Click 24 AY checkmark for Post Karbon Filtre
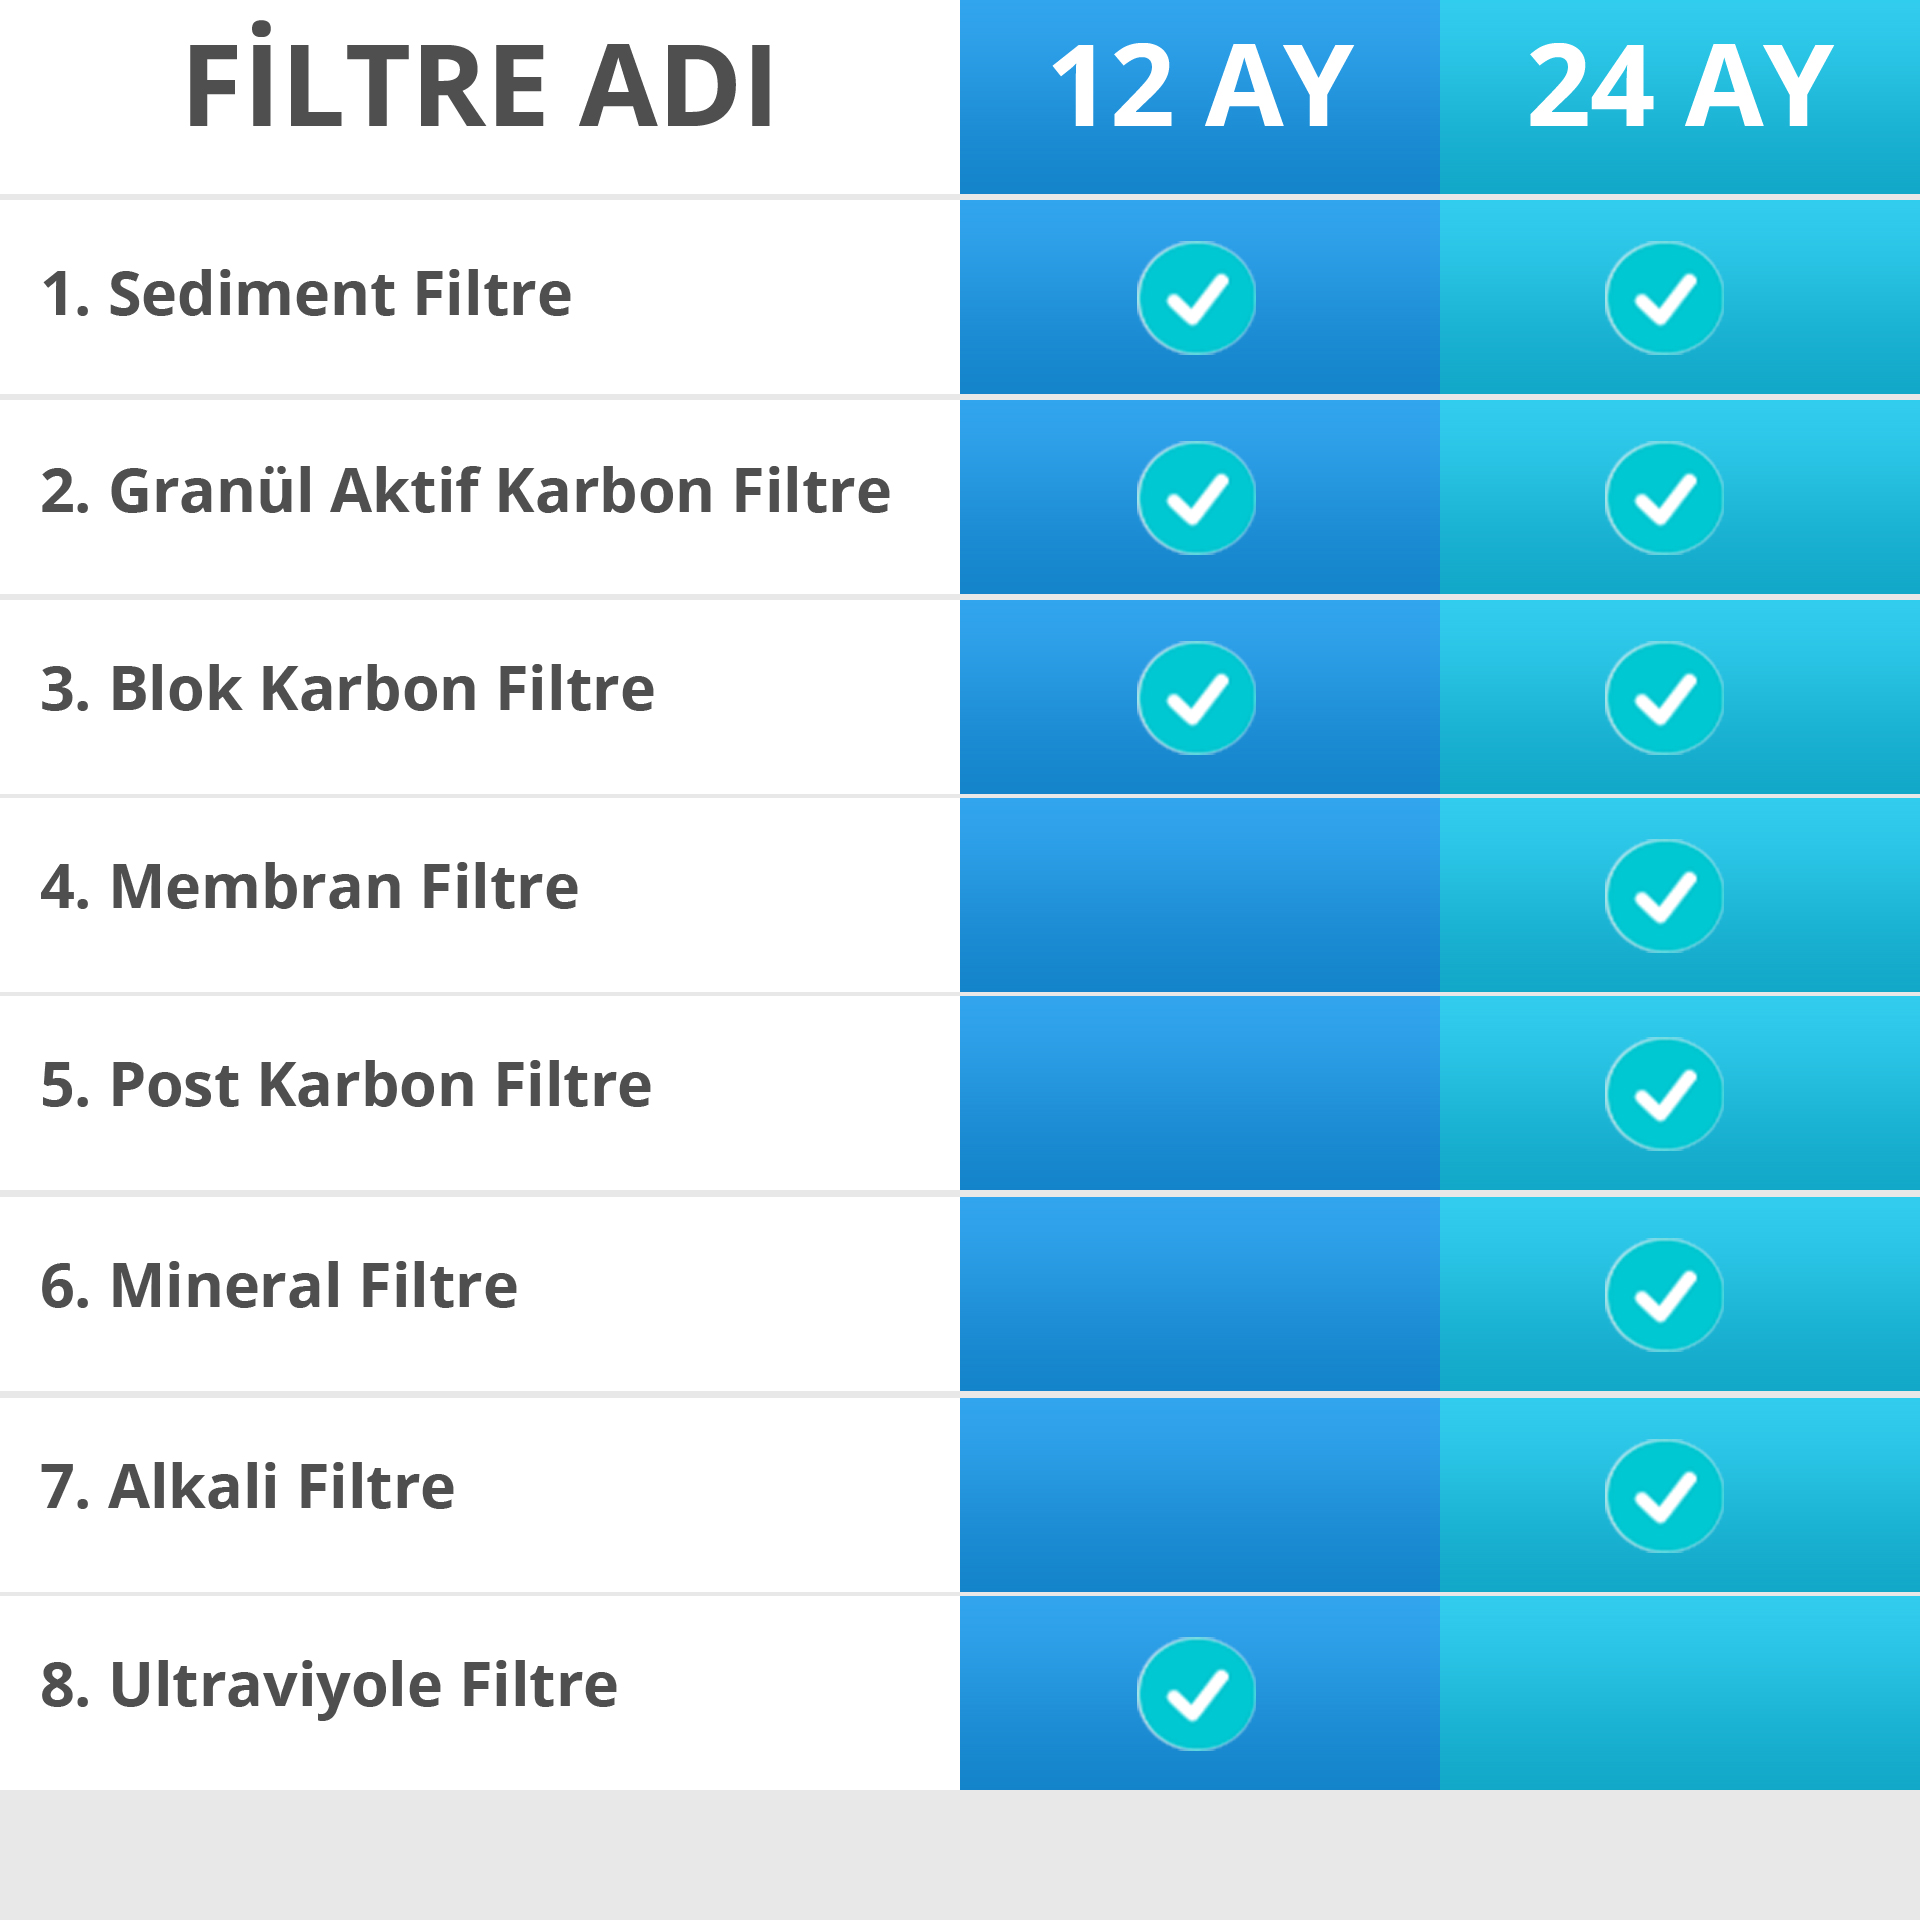 tap(1664, 1094)
